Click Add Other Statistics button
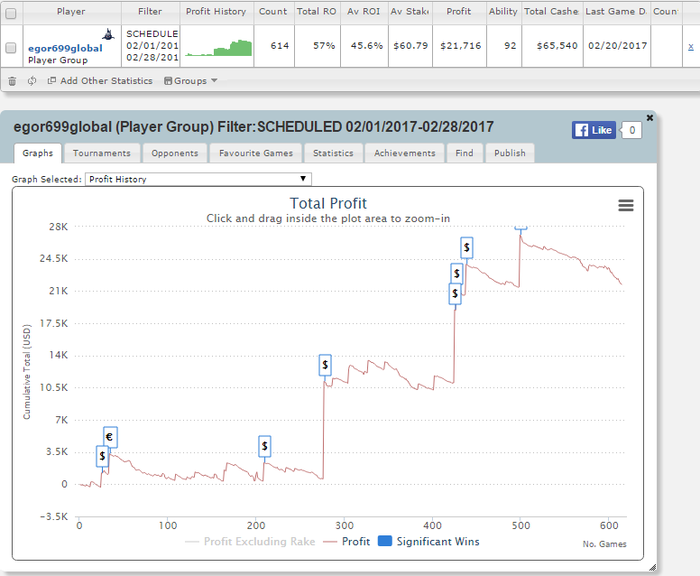Viewport: 700px width, 576px height. 100,81
